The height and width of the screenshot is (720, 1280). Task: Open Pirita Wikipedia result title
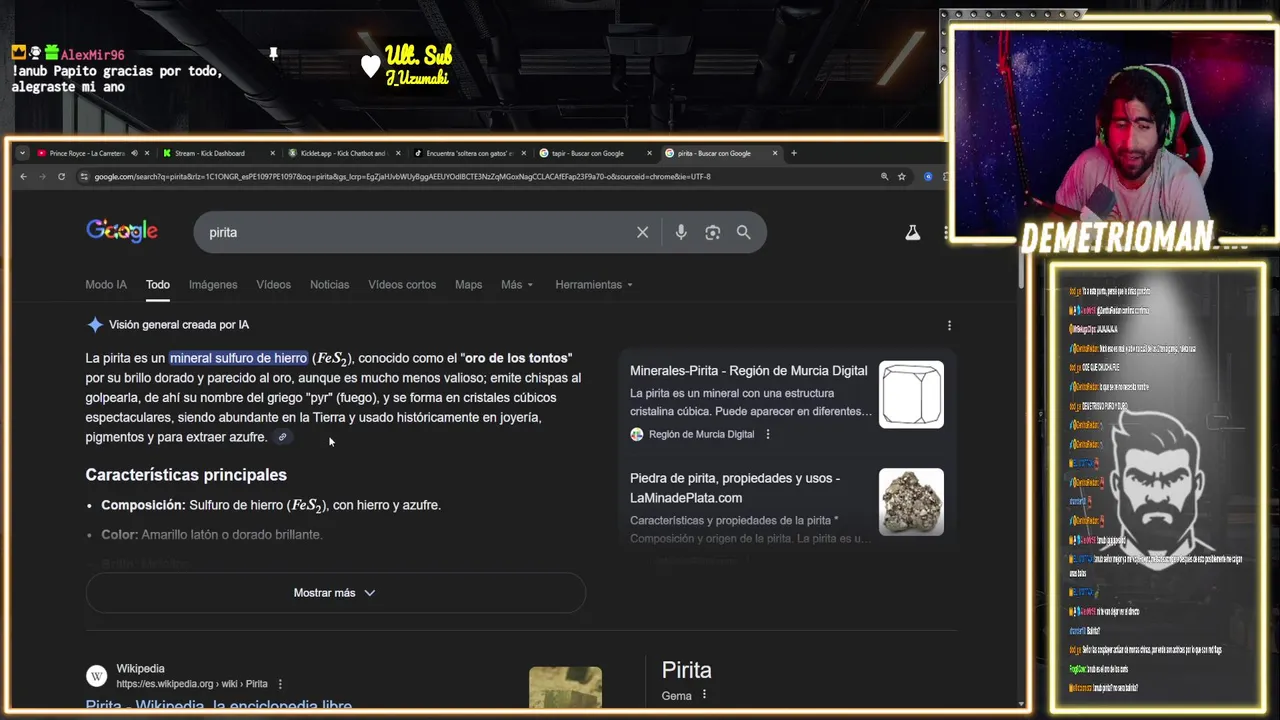(219, 705)
